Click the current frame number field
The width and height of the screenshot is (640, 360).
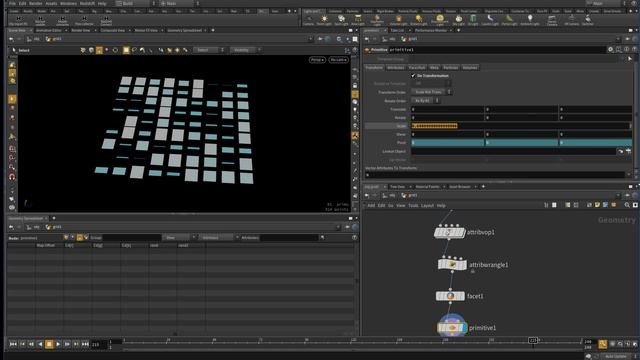[x=98, y=344]
